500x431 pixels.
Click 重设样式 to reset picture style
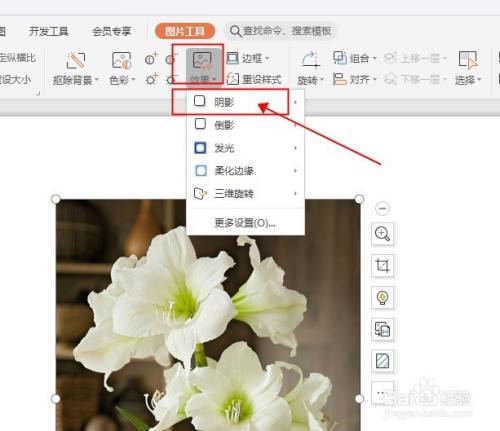[254, 80]
